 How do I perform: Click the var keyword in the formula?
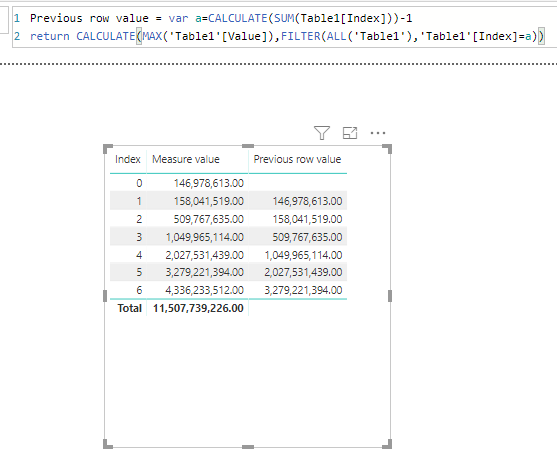179,18
